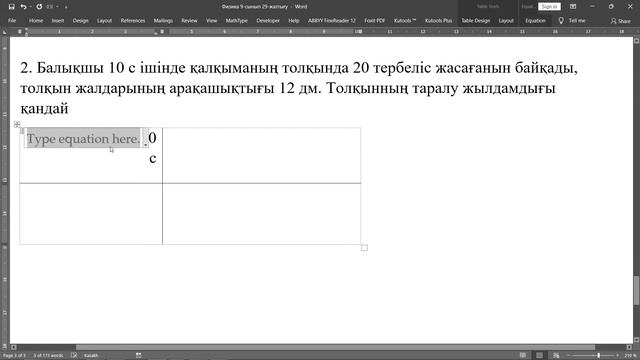Screen dimensions: 640x360
Task: Click the horizontal scrollbar thumb
Action: coord(335,347)
